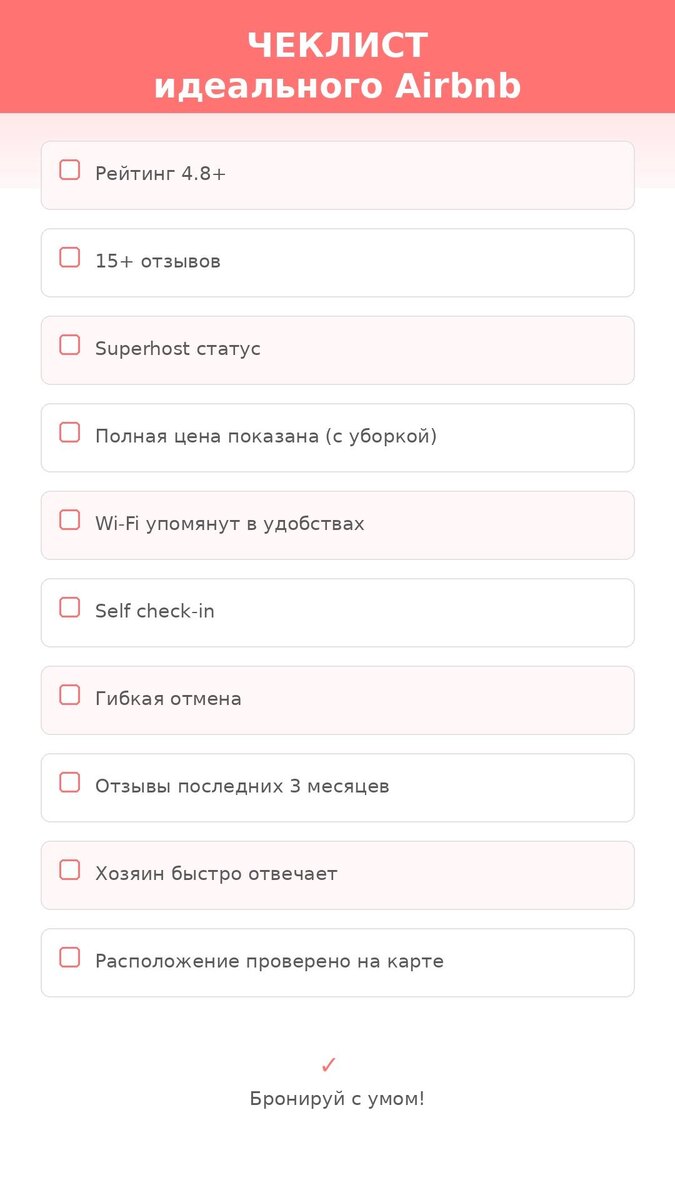Mark 'Полная цена показана' checkbox
The image size is (675, 1200).
pyautogui.click(x=69, y=433)
